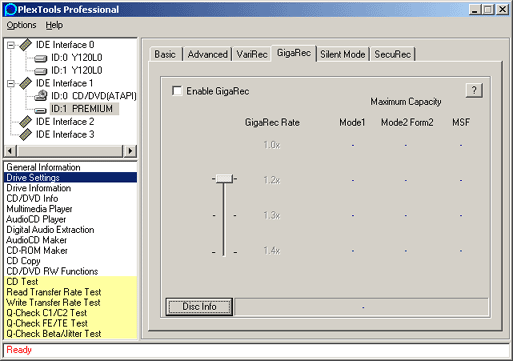Select ID:1 Y120L0 in the tree
The image size is (513, 361).
pyautogui.click(x=77, y=70)
